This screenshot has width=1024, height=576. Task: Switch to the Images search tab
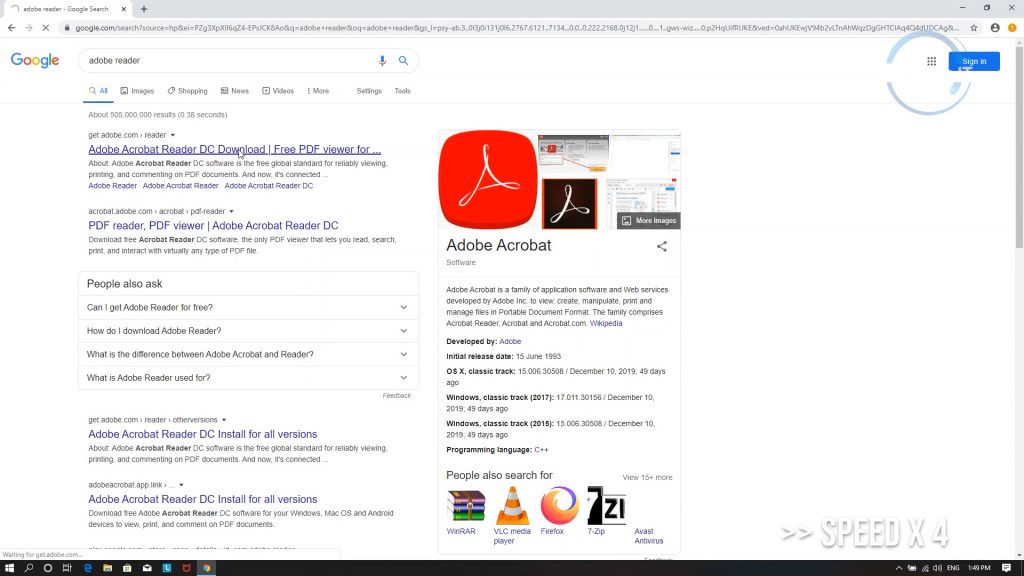pos(137,91)
